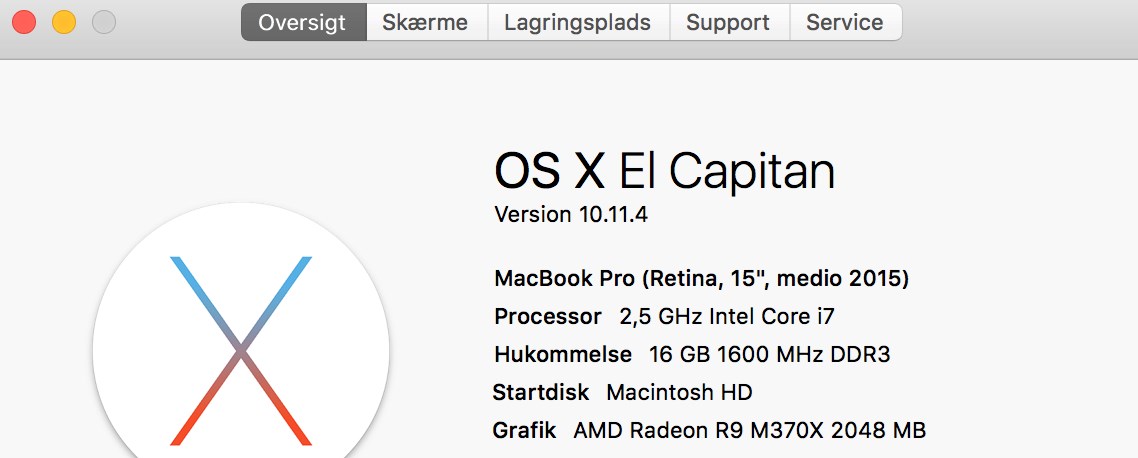Image resolution: width=1138 pixels, height=458 pixels.
Task: Show the Service tab
Action: click(846, 22)
